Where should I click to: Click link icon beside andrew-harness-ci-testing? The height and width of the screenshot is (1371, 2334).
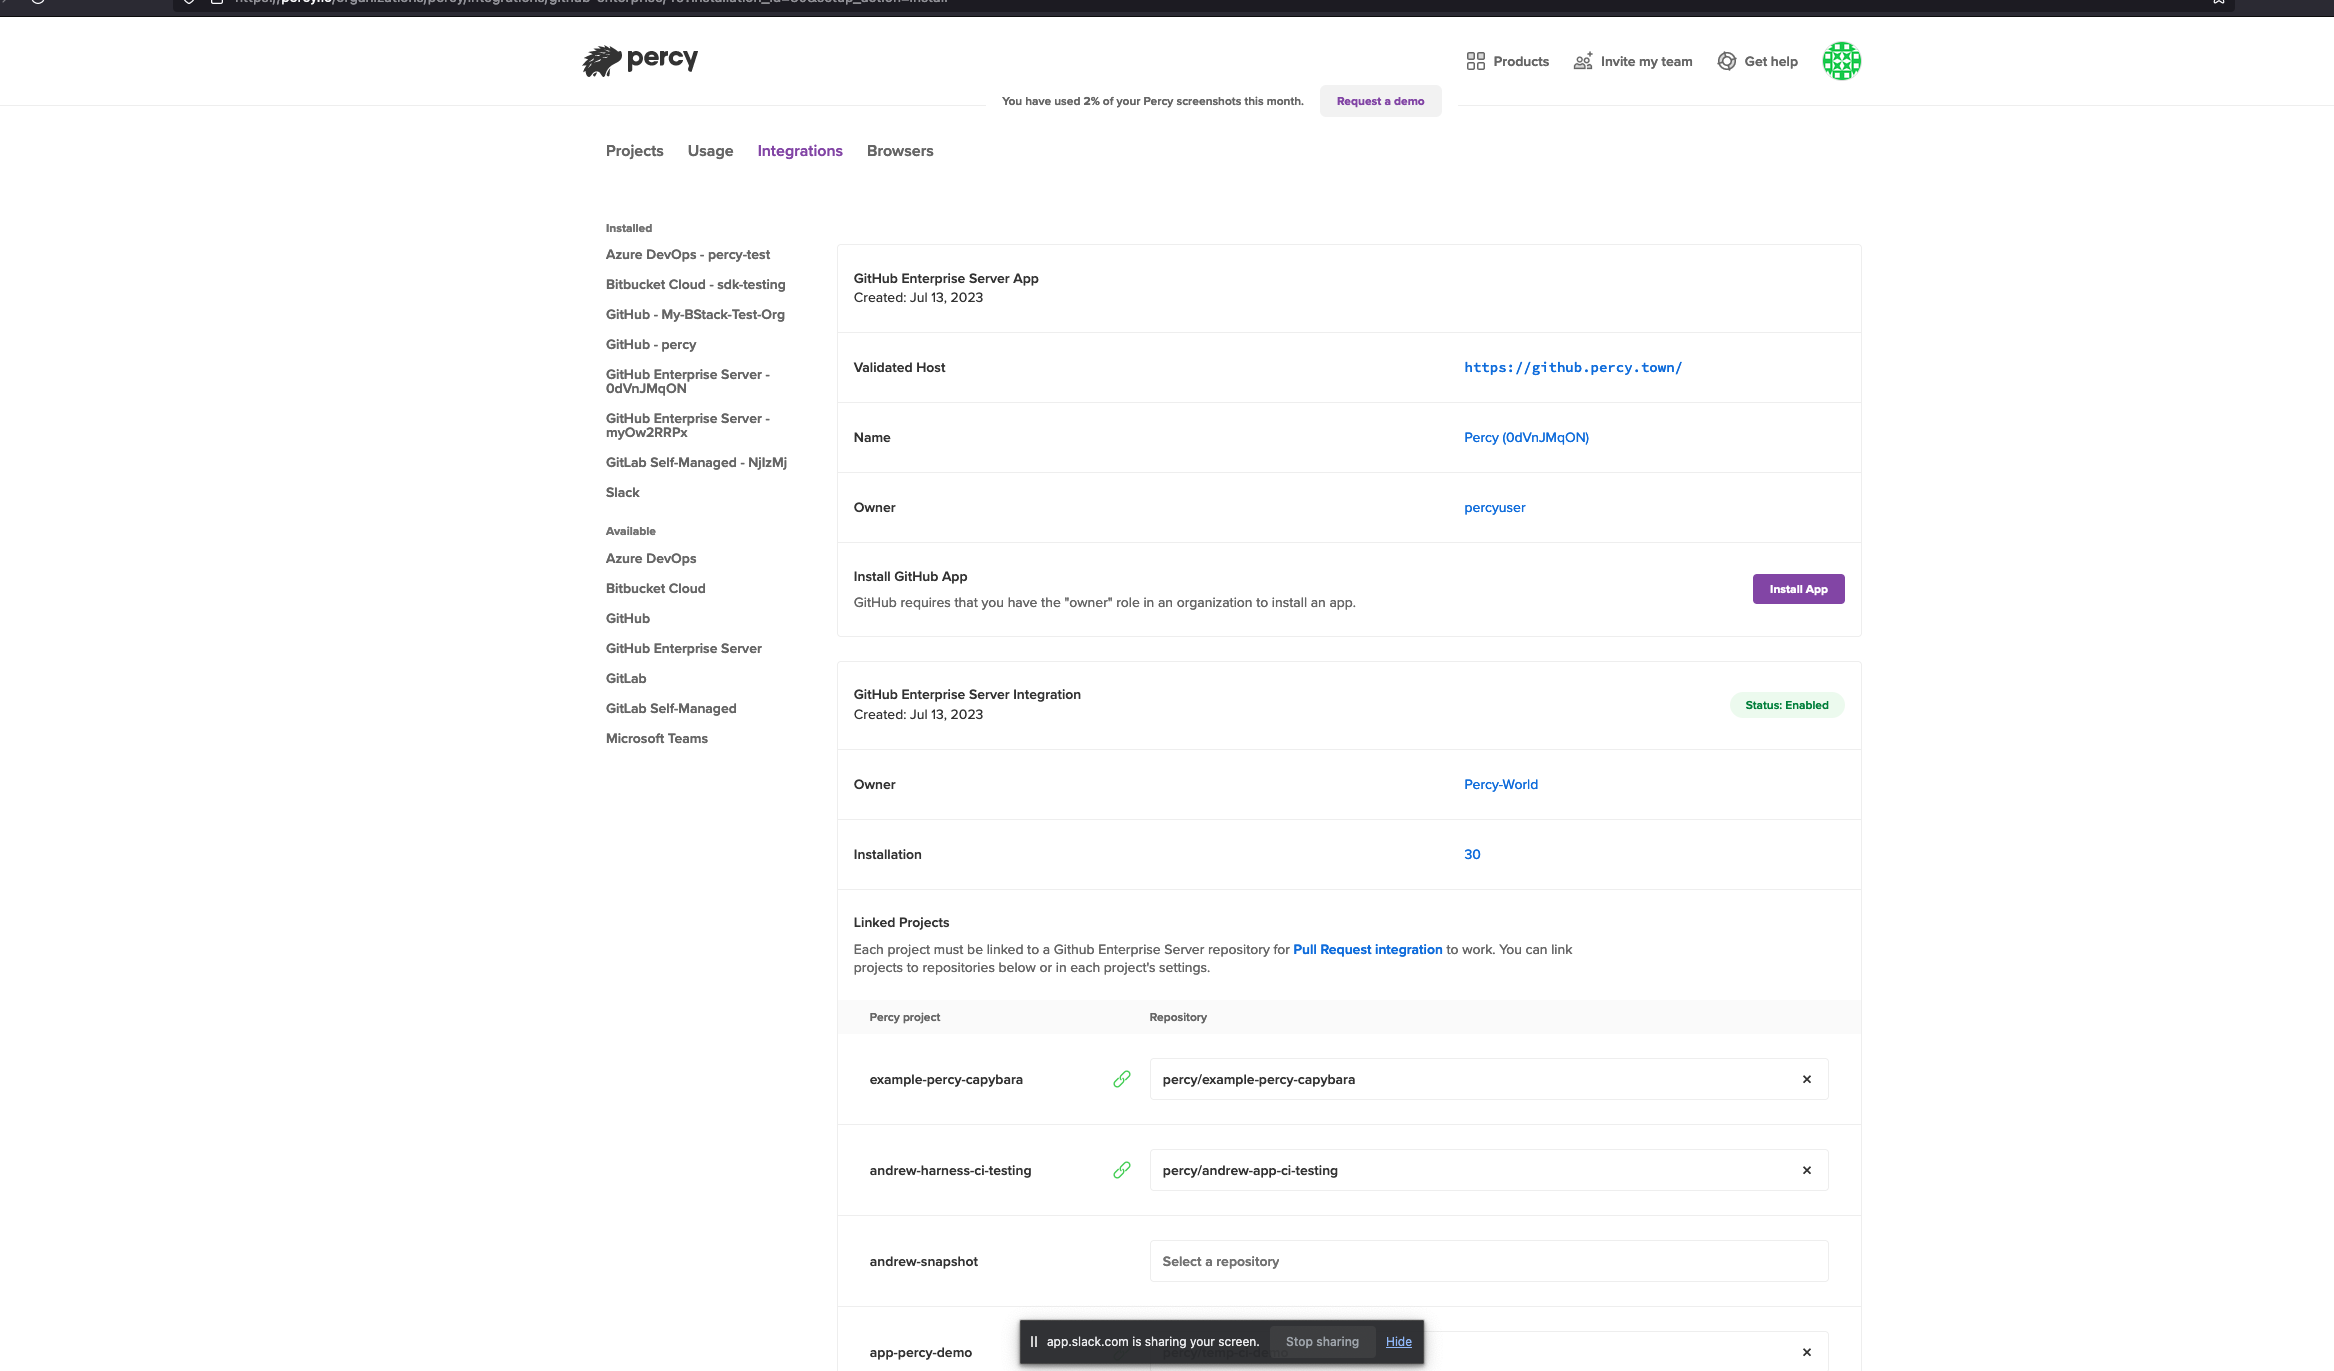pyautogui.click(x=1121, y=1170)
